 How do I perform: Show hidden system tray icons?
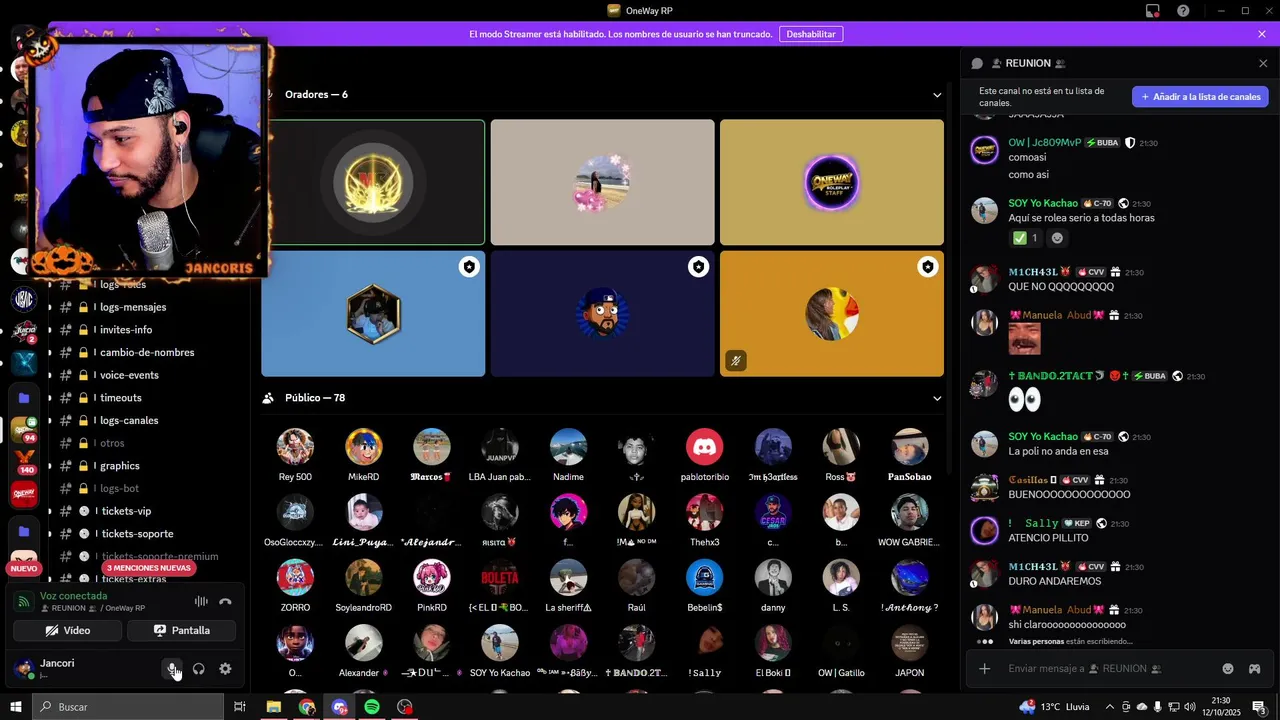[1111, 707]
